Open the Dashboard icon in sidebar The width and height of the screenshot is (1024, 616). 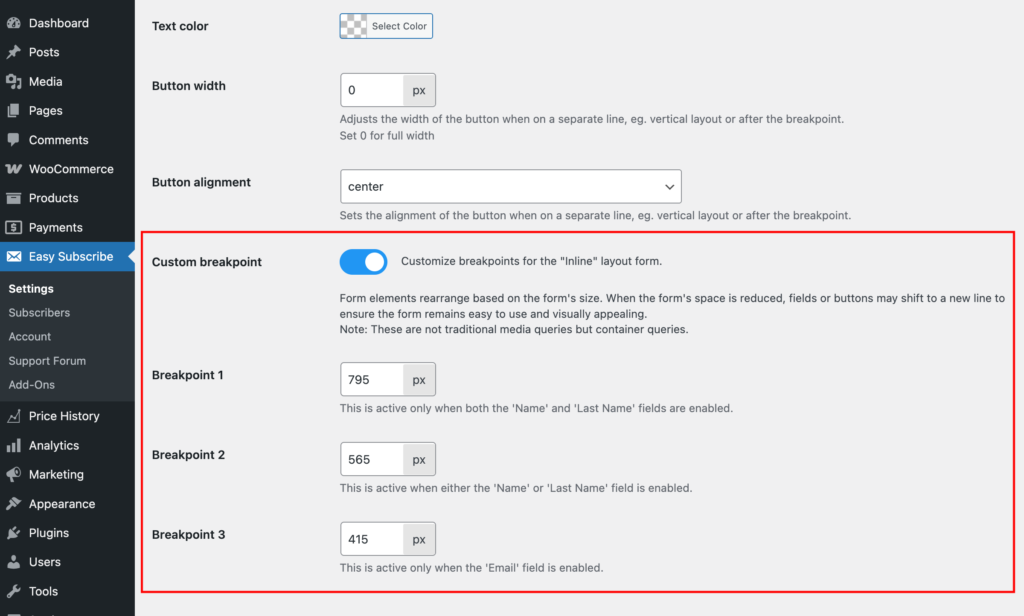14,23
